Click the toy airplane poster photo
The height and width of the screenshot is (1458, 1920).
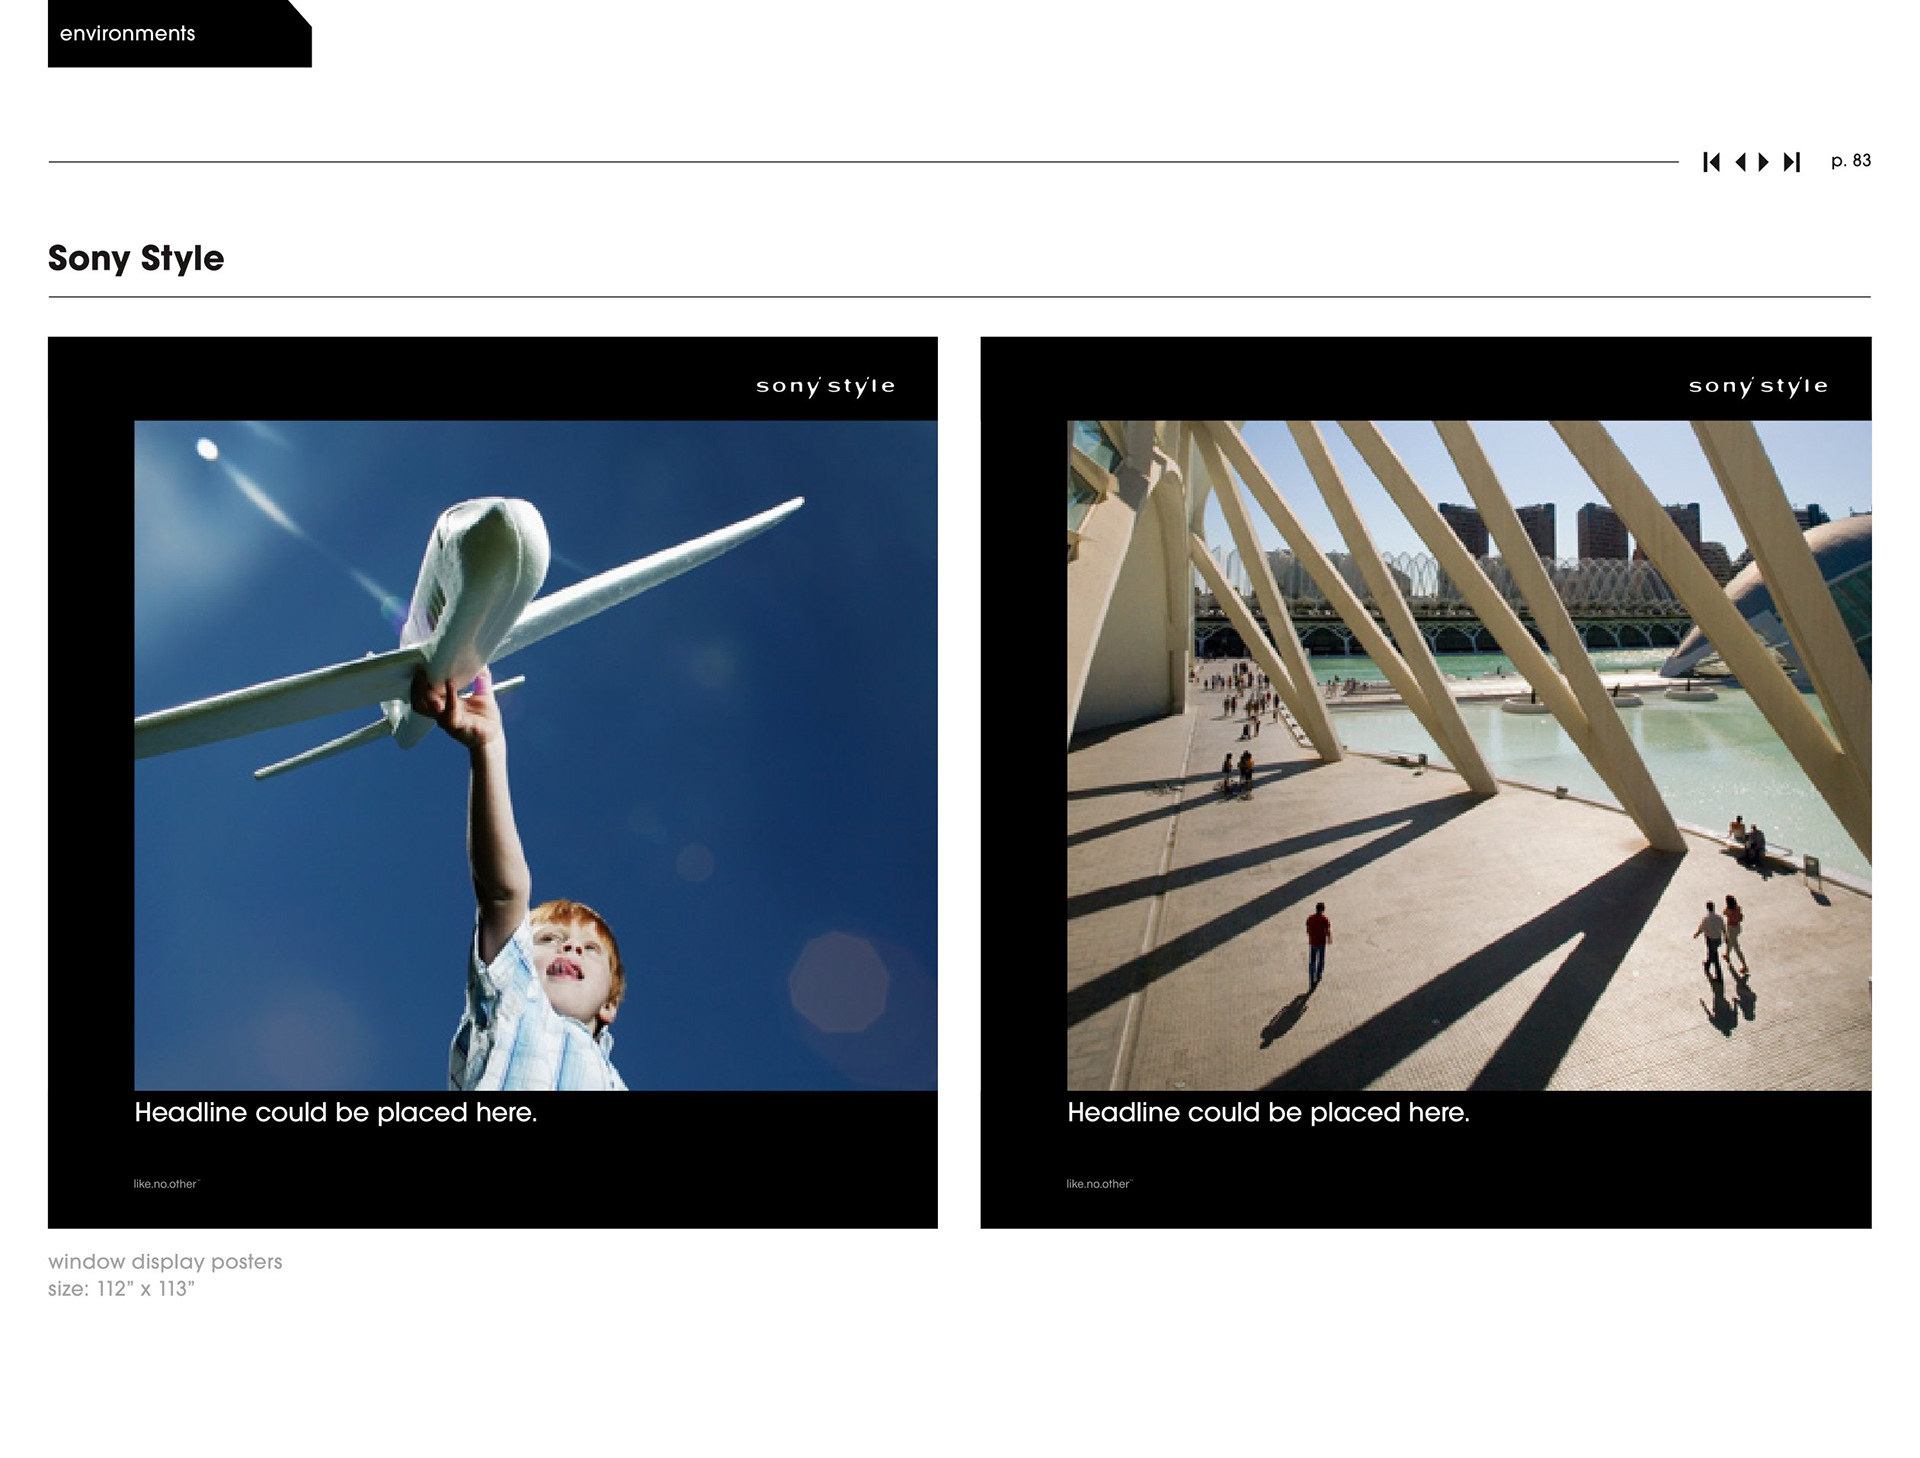click(x=535, y=755)
